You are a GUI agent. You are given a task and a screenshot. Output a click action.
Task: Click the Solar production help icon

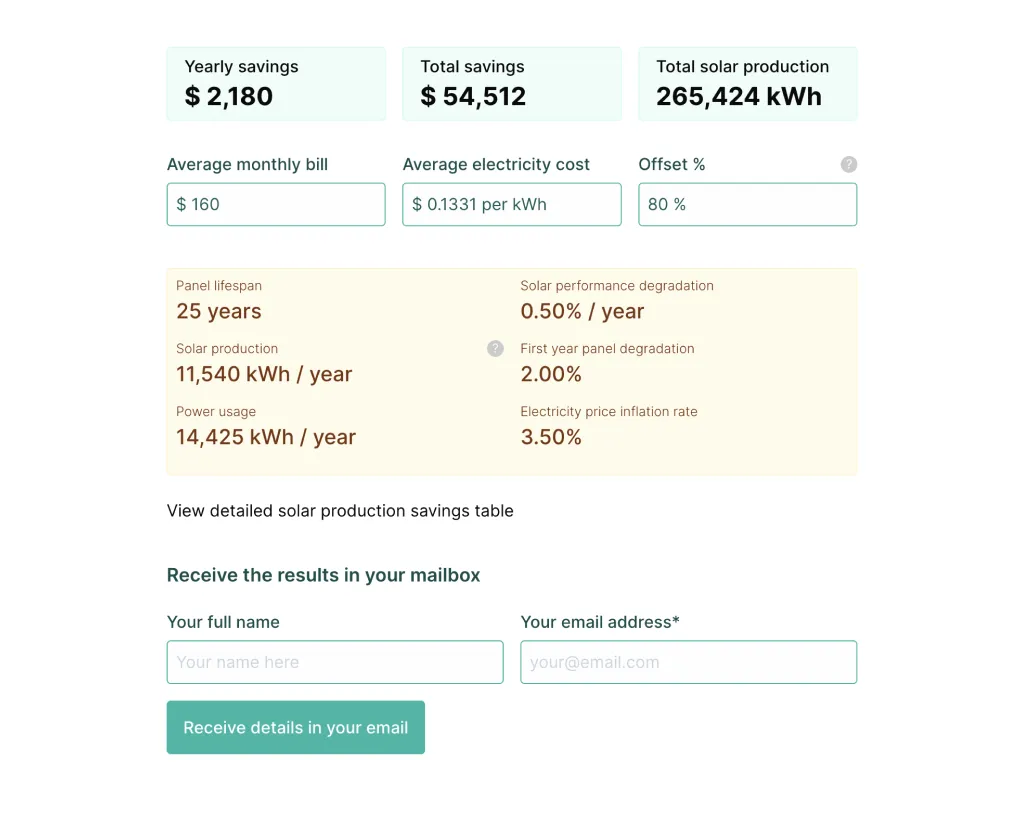tap(495, 349)
